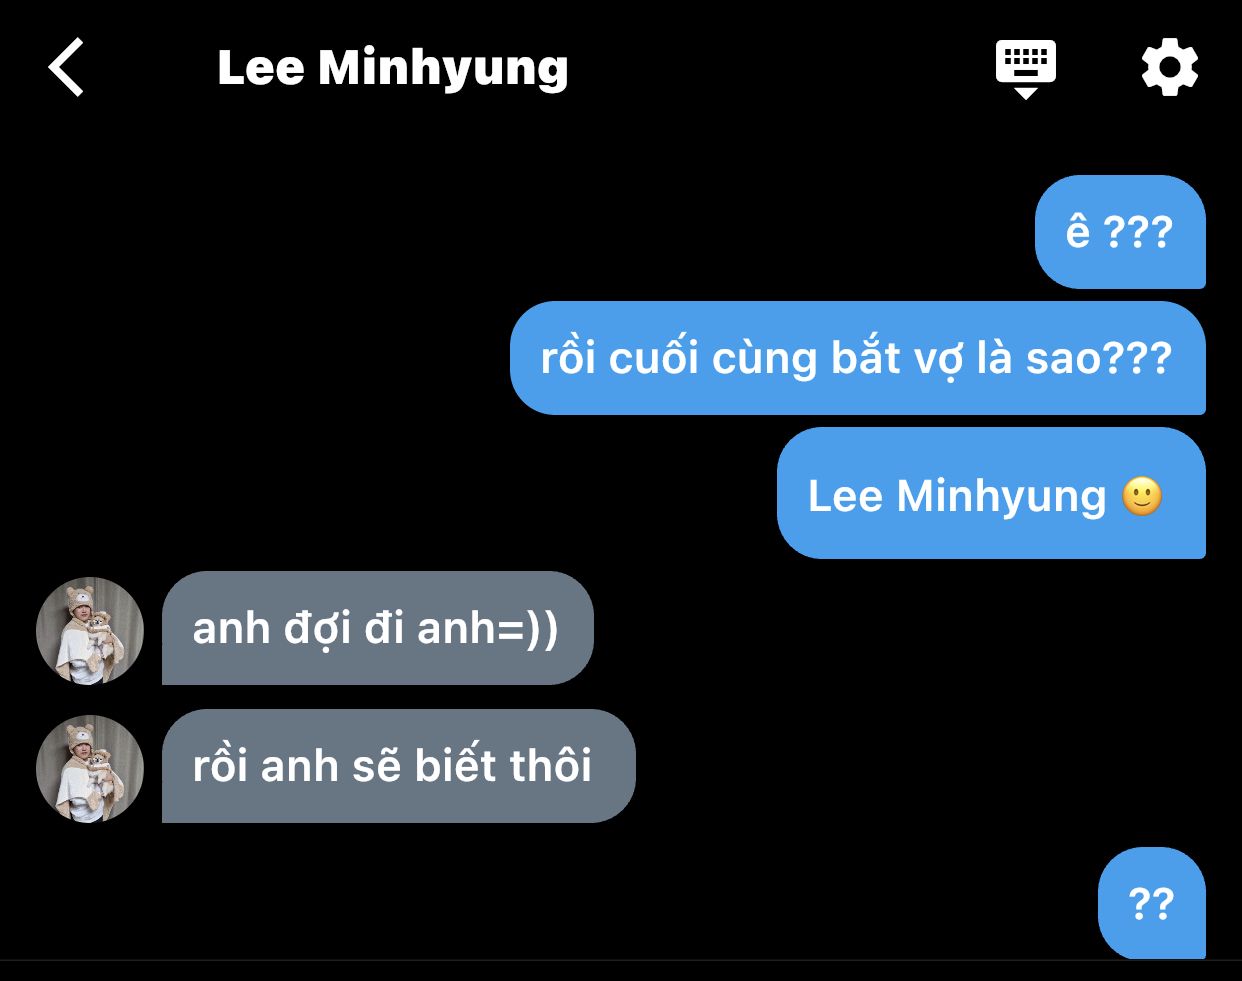Tap the hide keyboard icon

pyautogui.click(x=1026, y=69)
